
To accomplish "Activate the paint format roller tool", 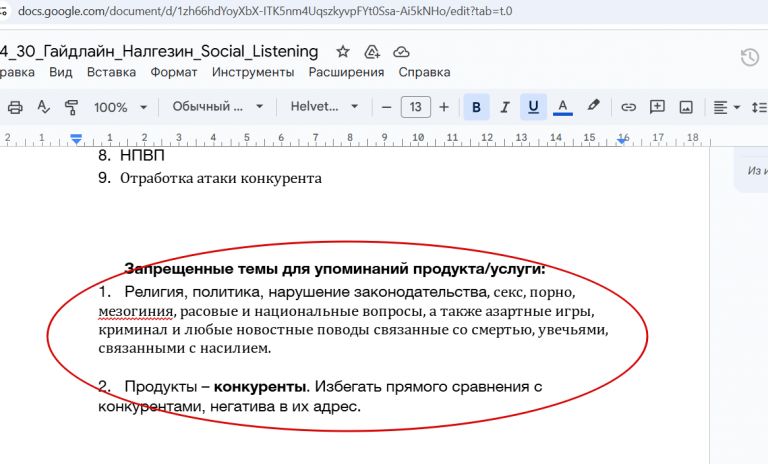I will 72,107.
